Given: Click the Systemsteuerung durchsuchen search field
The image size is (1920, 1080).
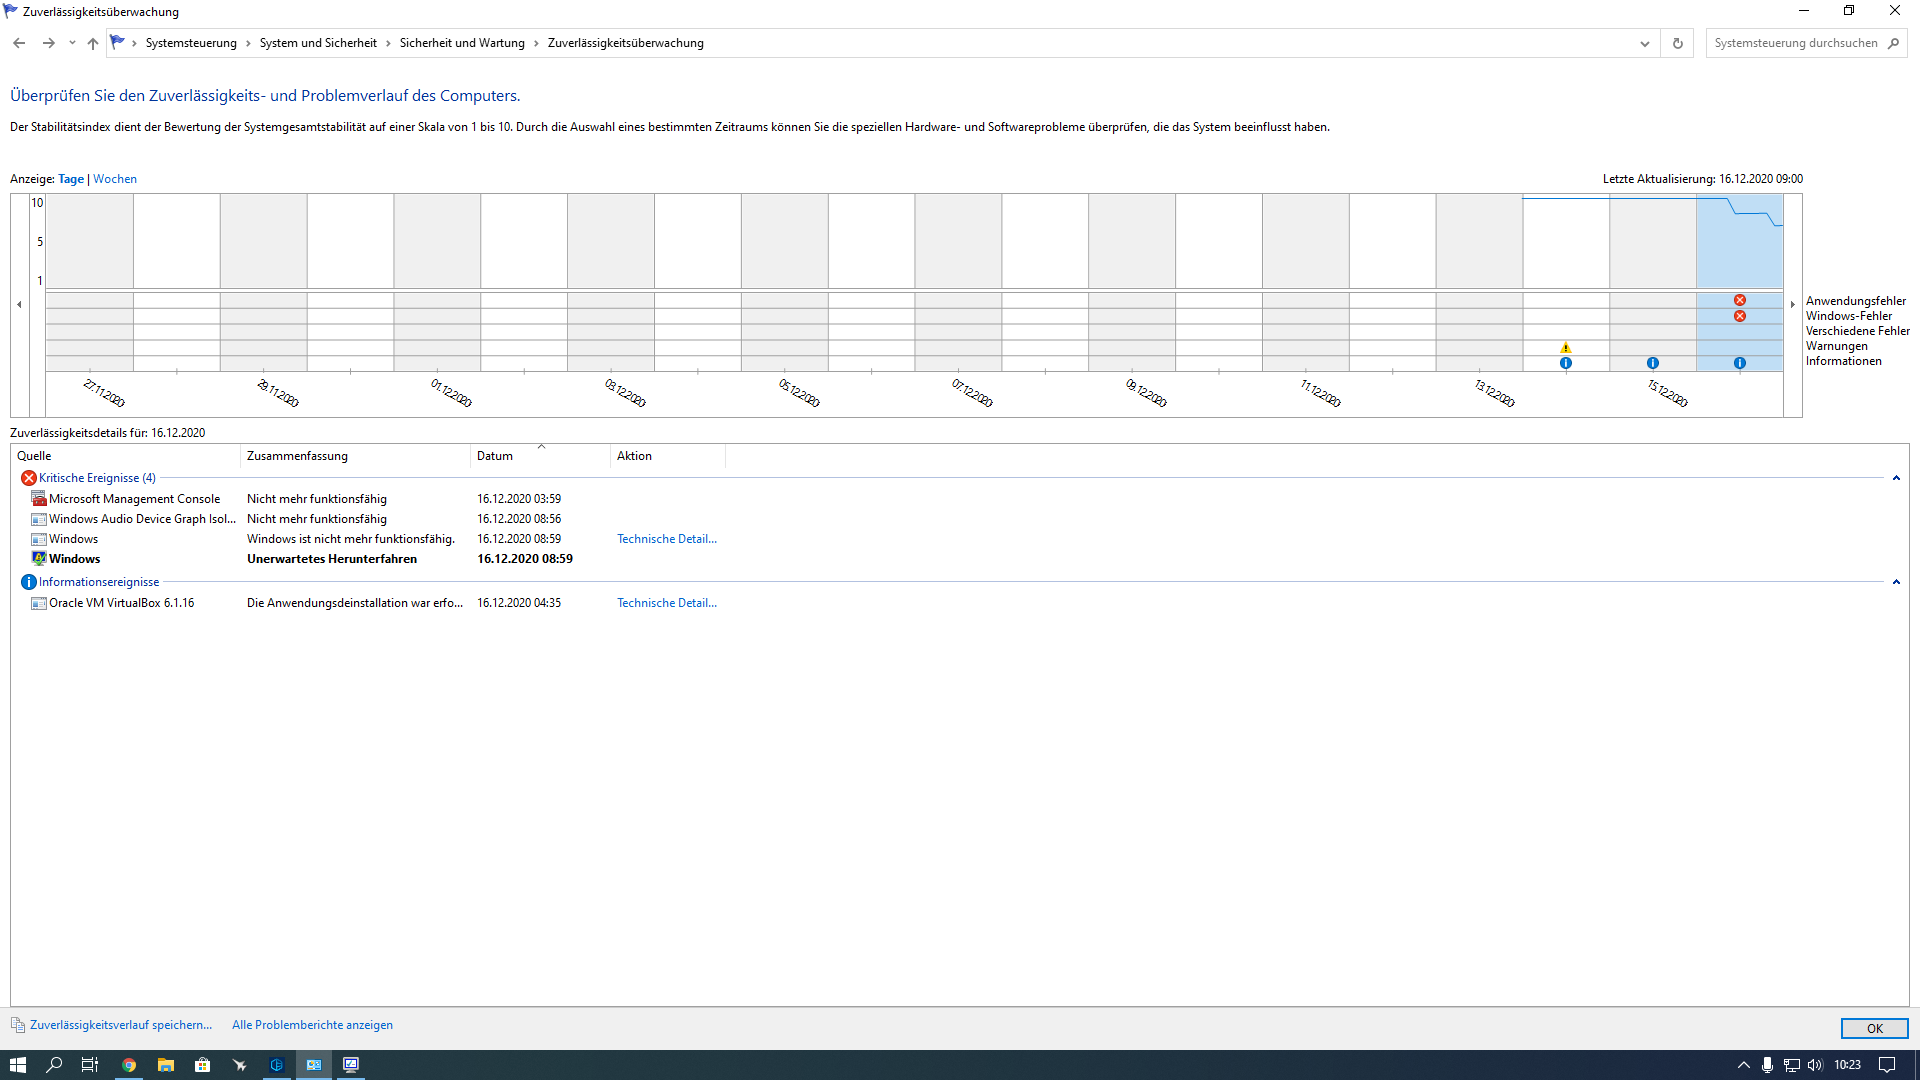Looking at the screenshot, I should [x=1795, y=43].
